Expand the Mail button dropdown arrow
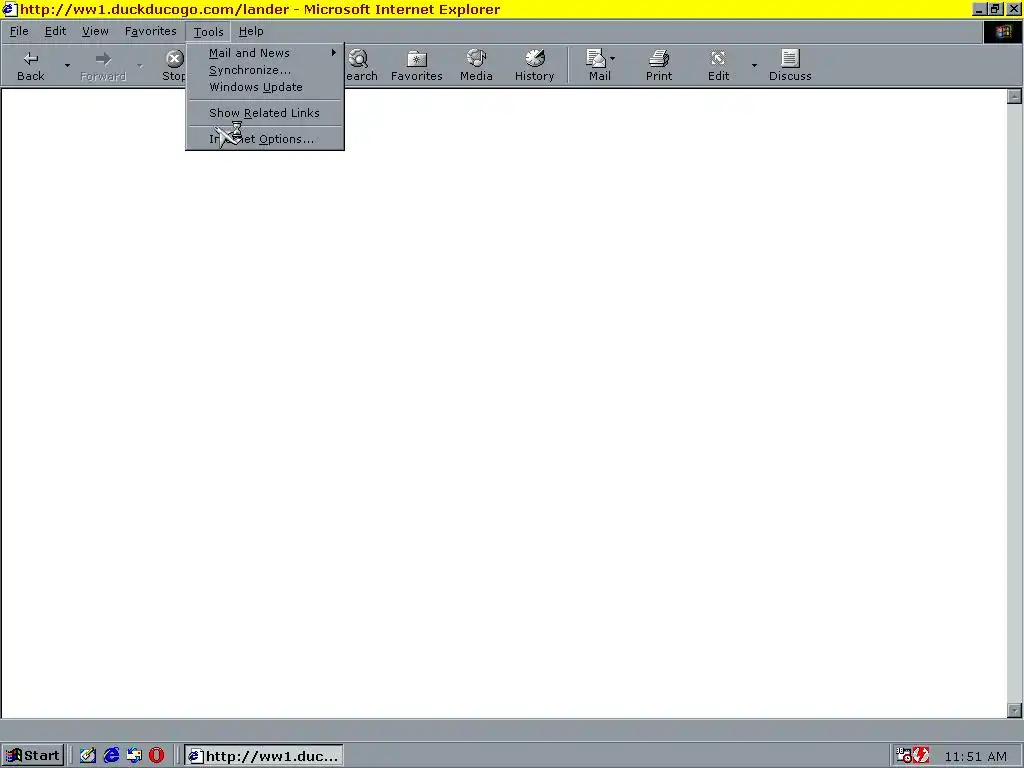This screenshot has width=1024, height=768. click(613, 59)
